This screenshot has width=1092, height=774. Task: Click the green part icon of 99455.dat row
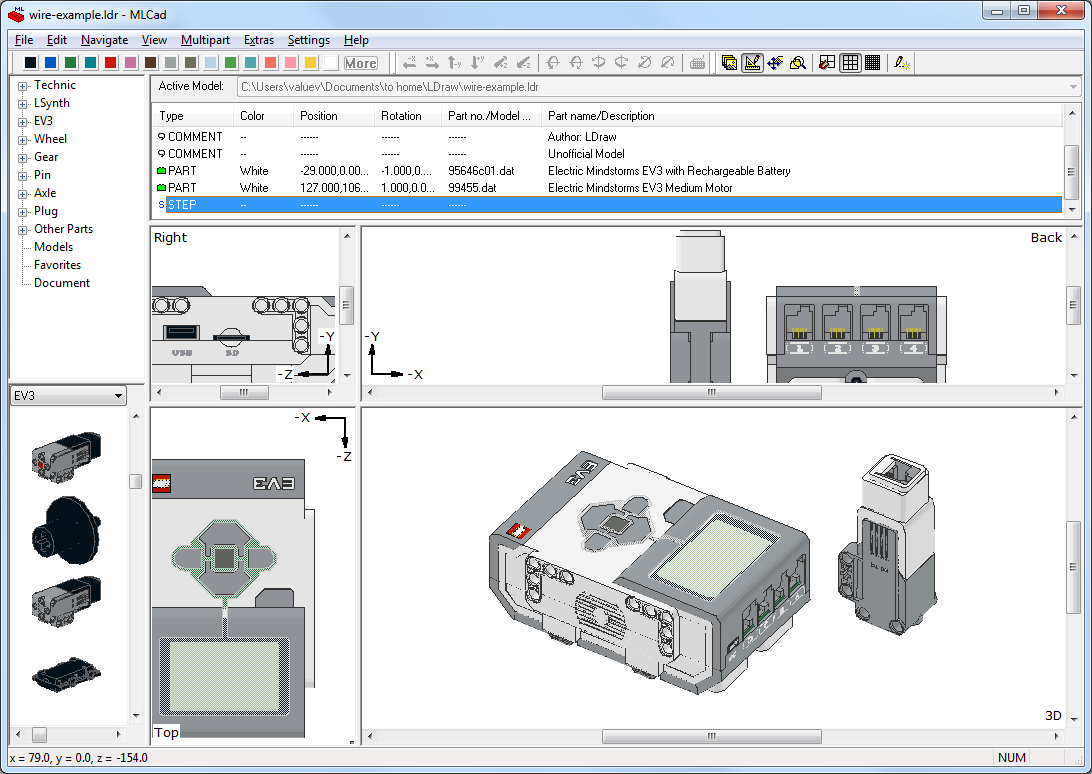(162, 187)
